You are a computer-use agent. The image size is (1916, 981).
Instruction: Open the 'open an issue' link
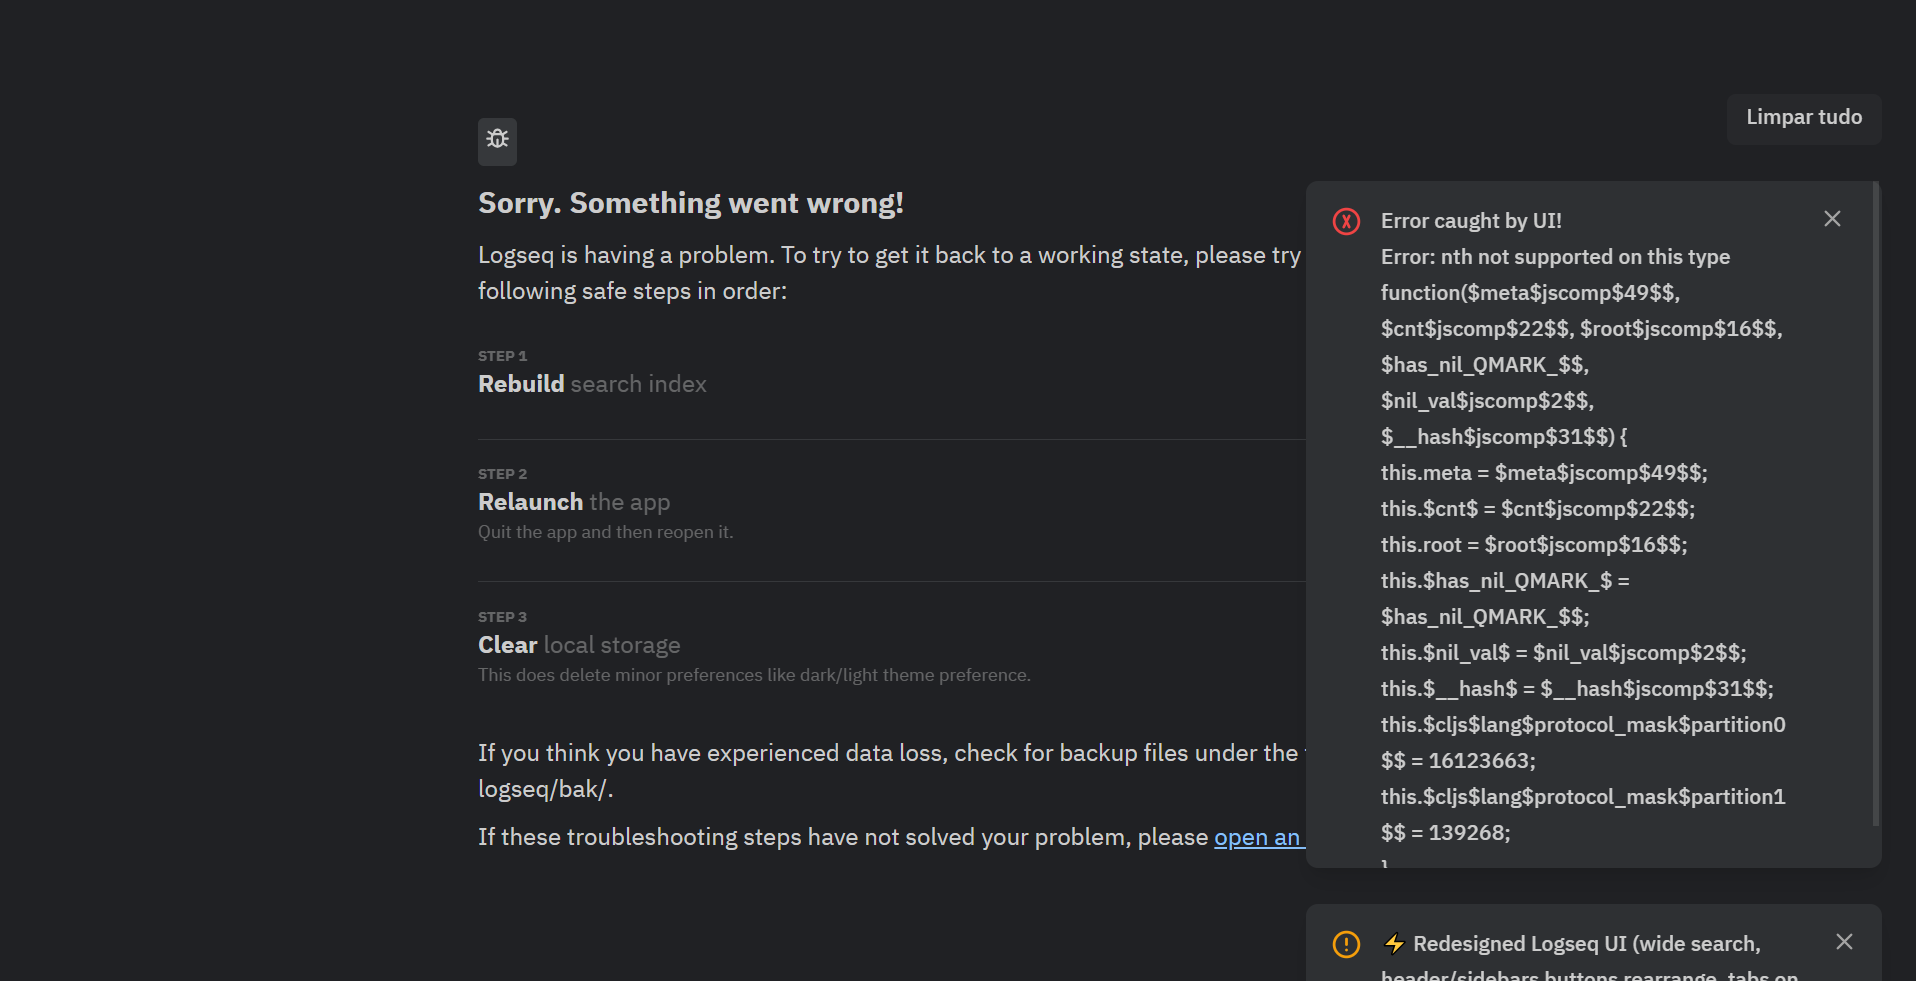click(x=1258, y=837)
